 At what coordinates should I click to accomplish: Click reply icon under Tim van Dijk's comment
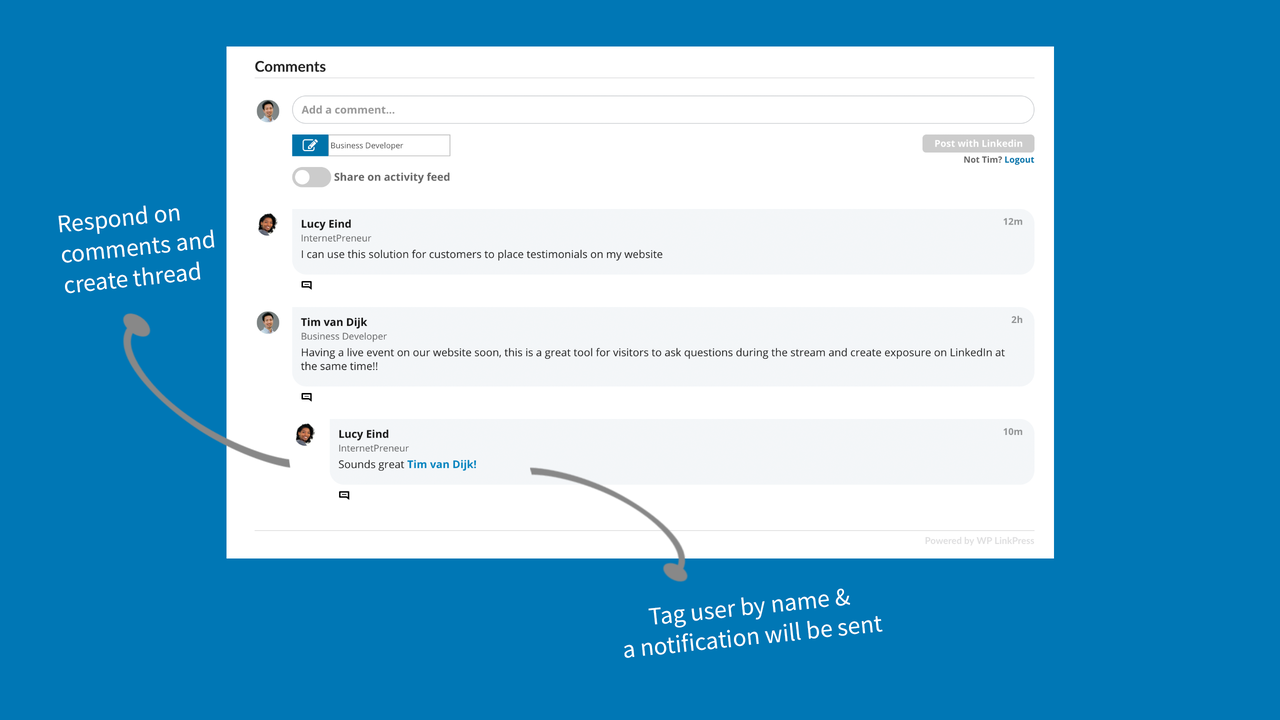click(x=307, y=397)
